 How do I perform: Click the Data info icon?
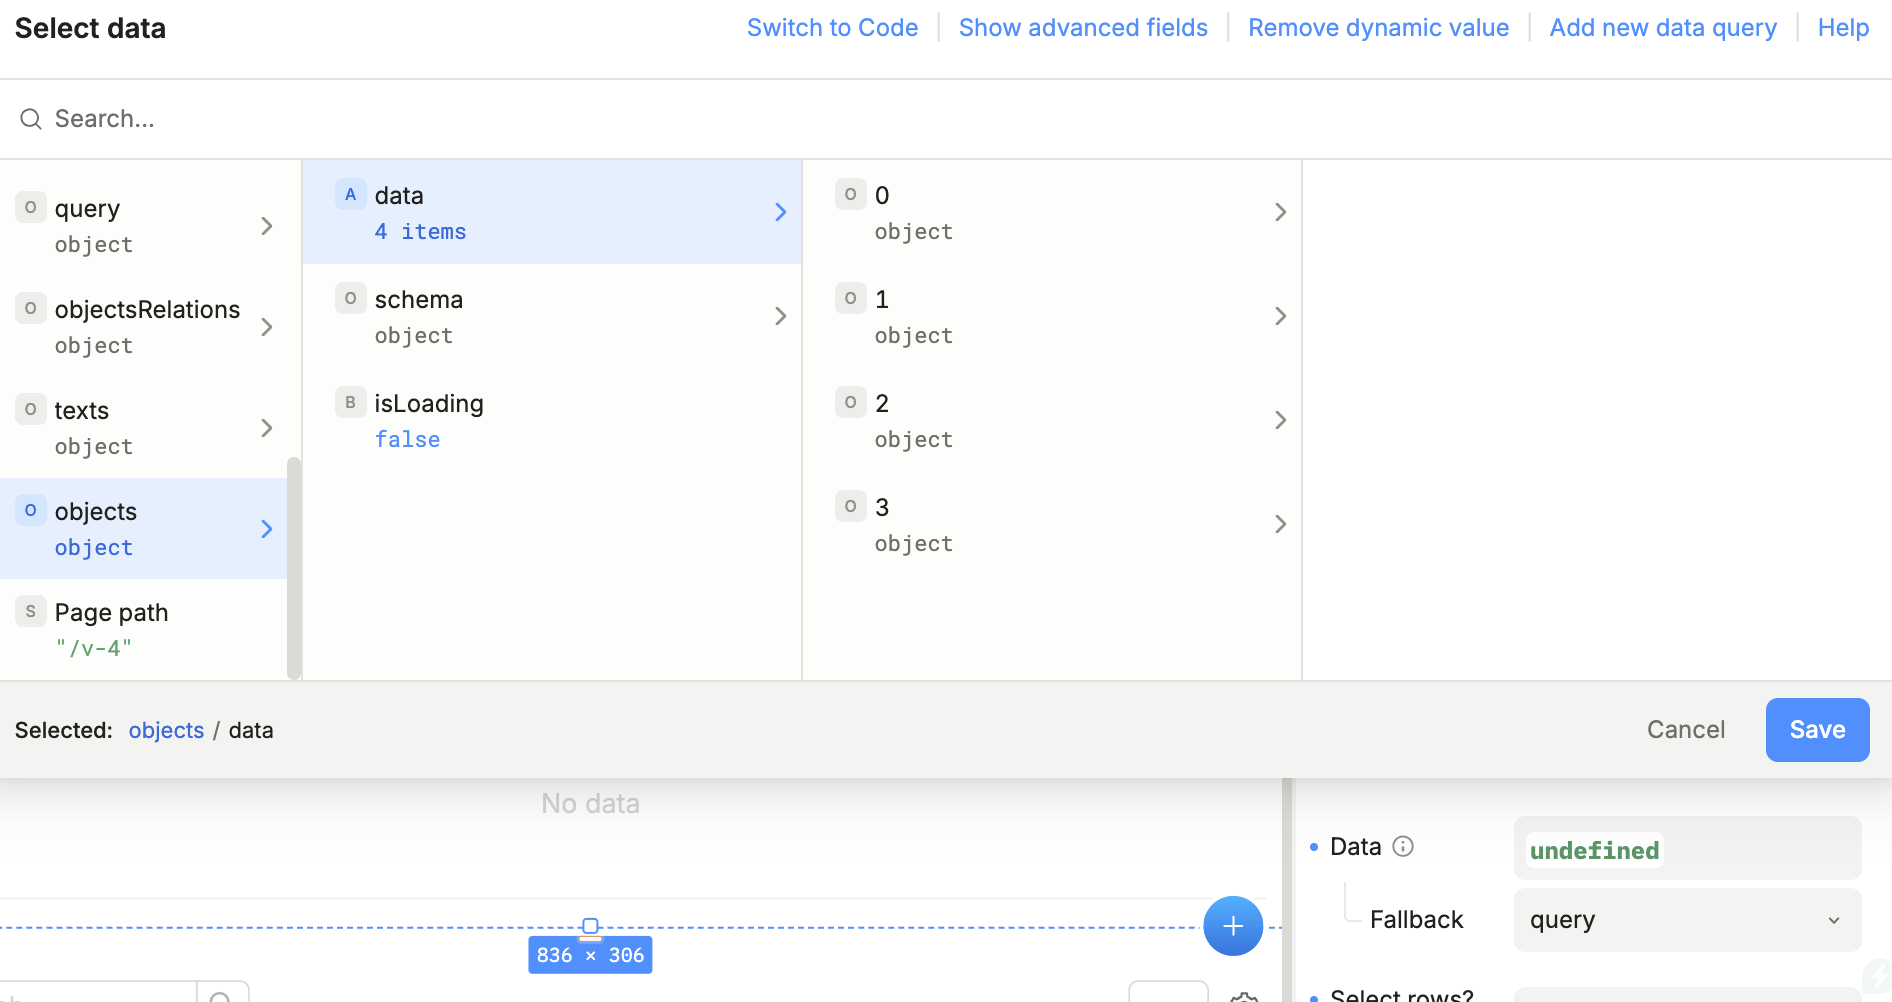click(x=1403, y=847)
